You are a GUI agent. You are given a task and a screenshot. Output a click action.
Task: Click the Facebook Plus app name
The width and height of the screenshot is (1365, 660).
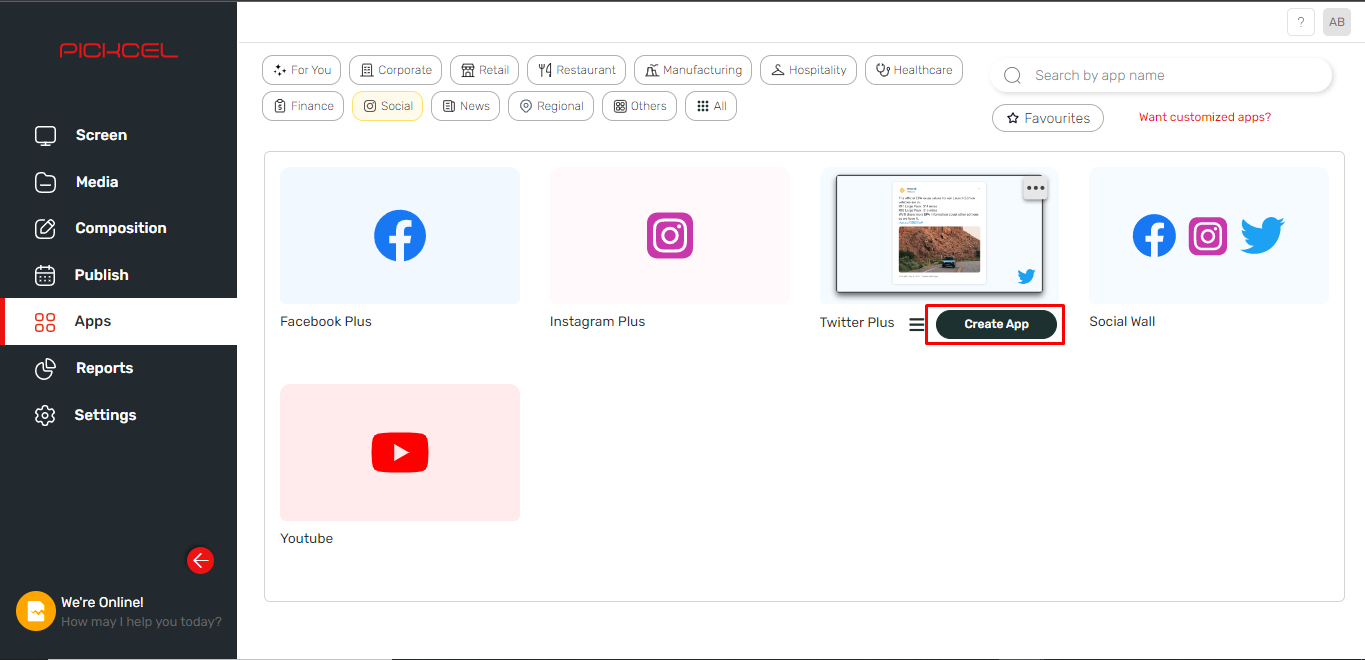point(326,322)
